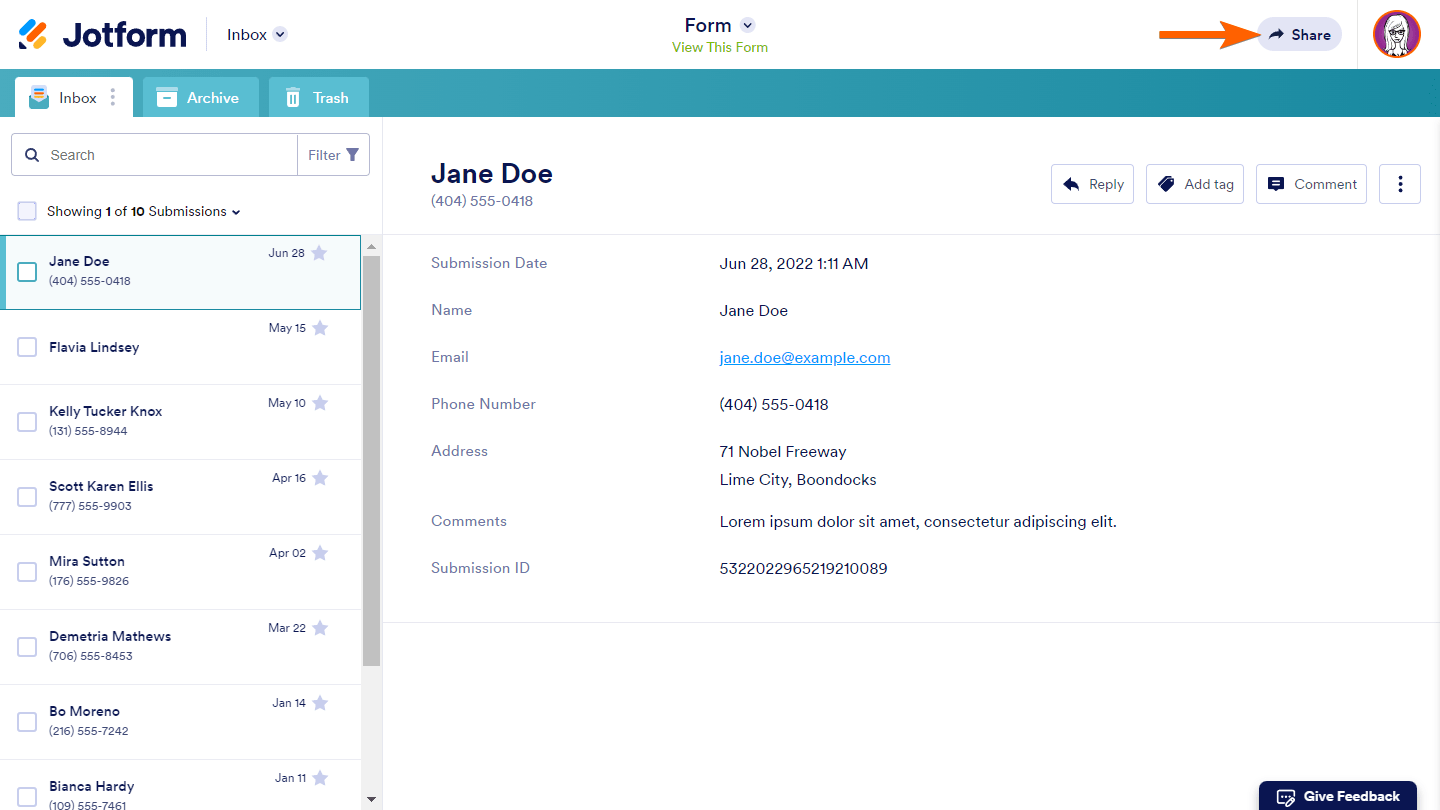Viewport: 1440px width, 810px height.
Task: Open the jane.doe@example.com email link
Action: [804, 358]
